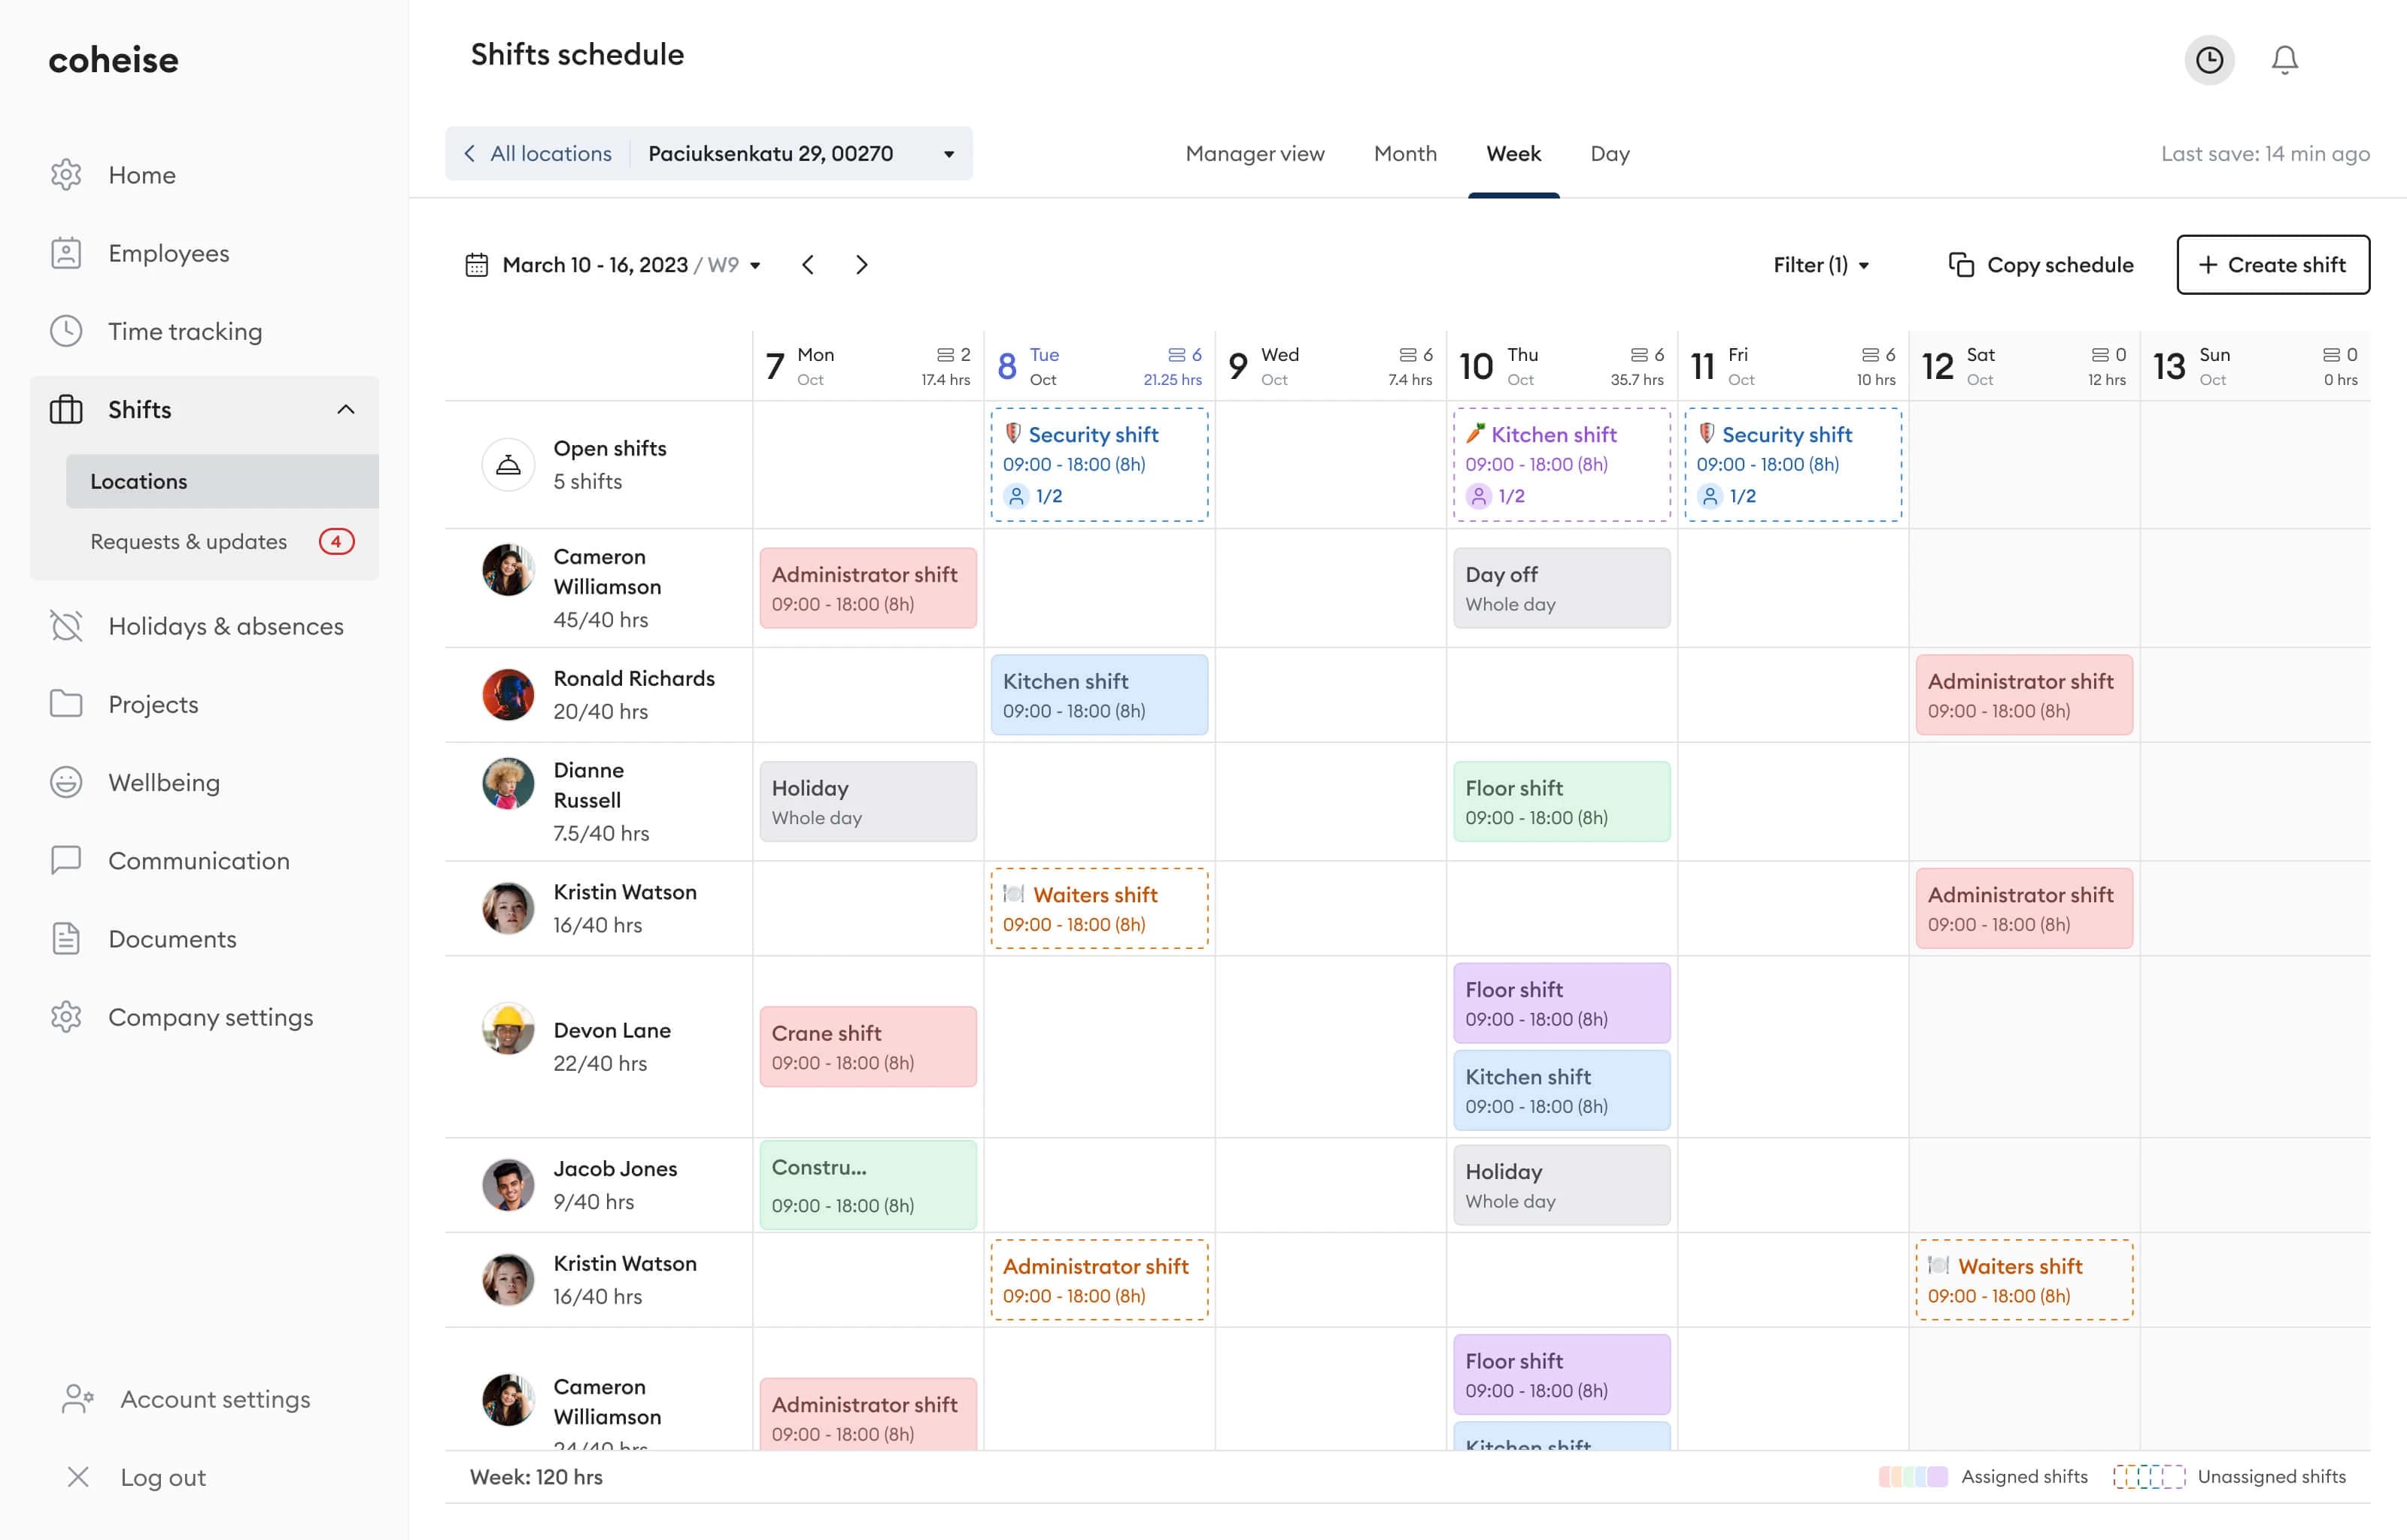Click the calendar icon beside the date range

point(477,265)
